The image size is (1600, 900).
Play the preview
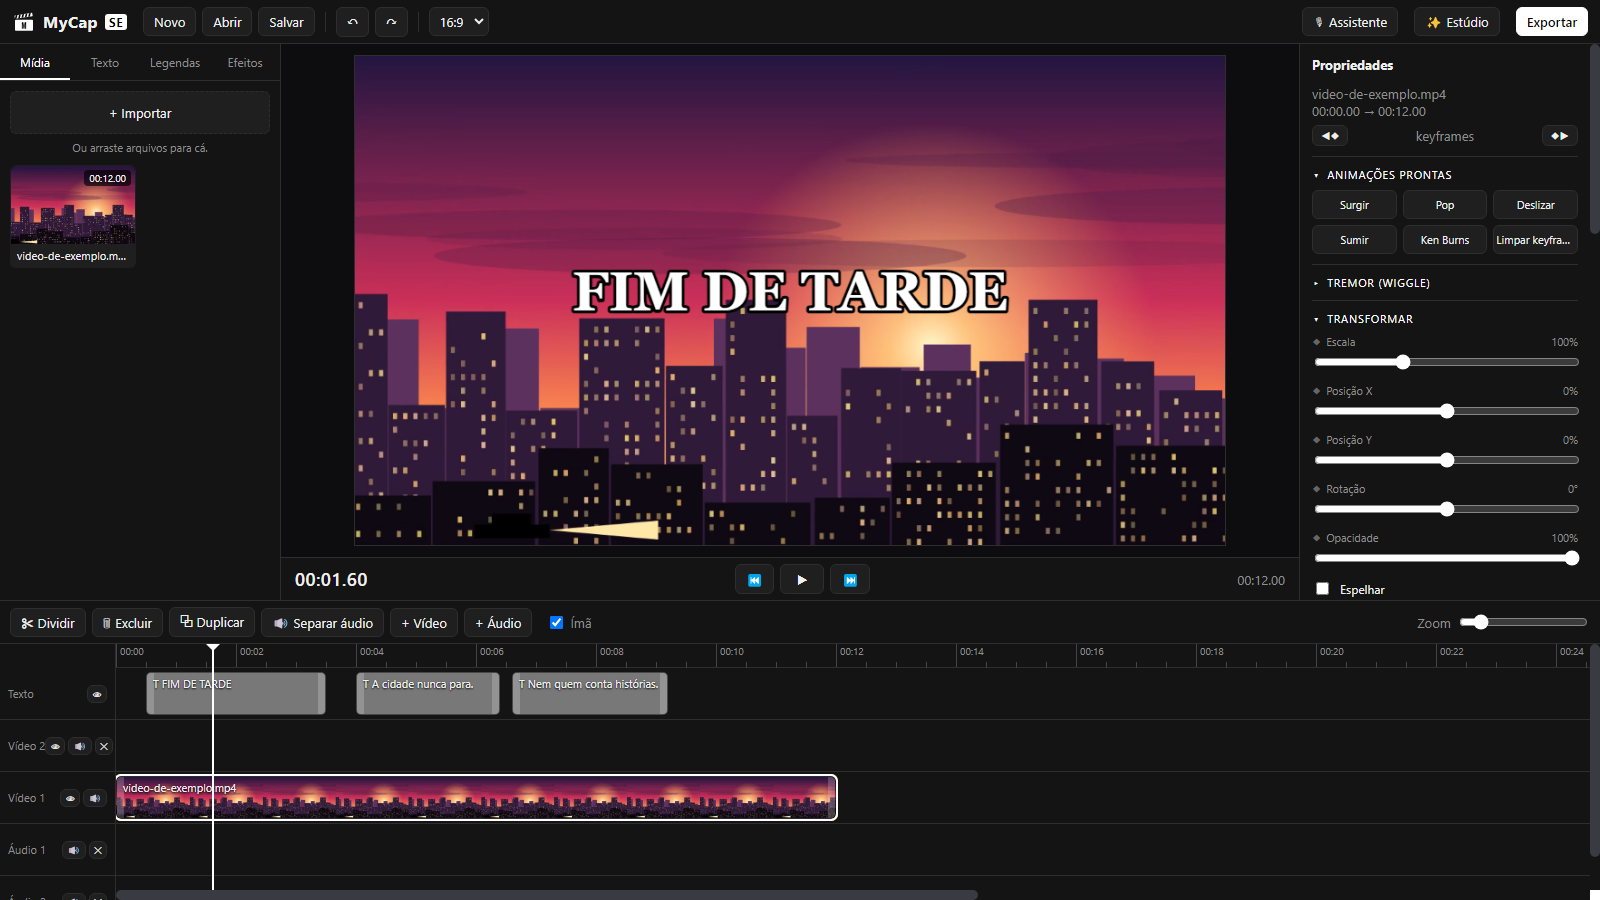802,580
